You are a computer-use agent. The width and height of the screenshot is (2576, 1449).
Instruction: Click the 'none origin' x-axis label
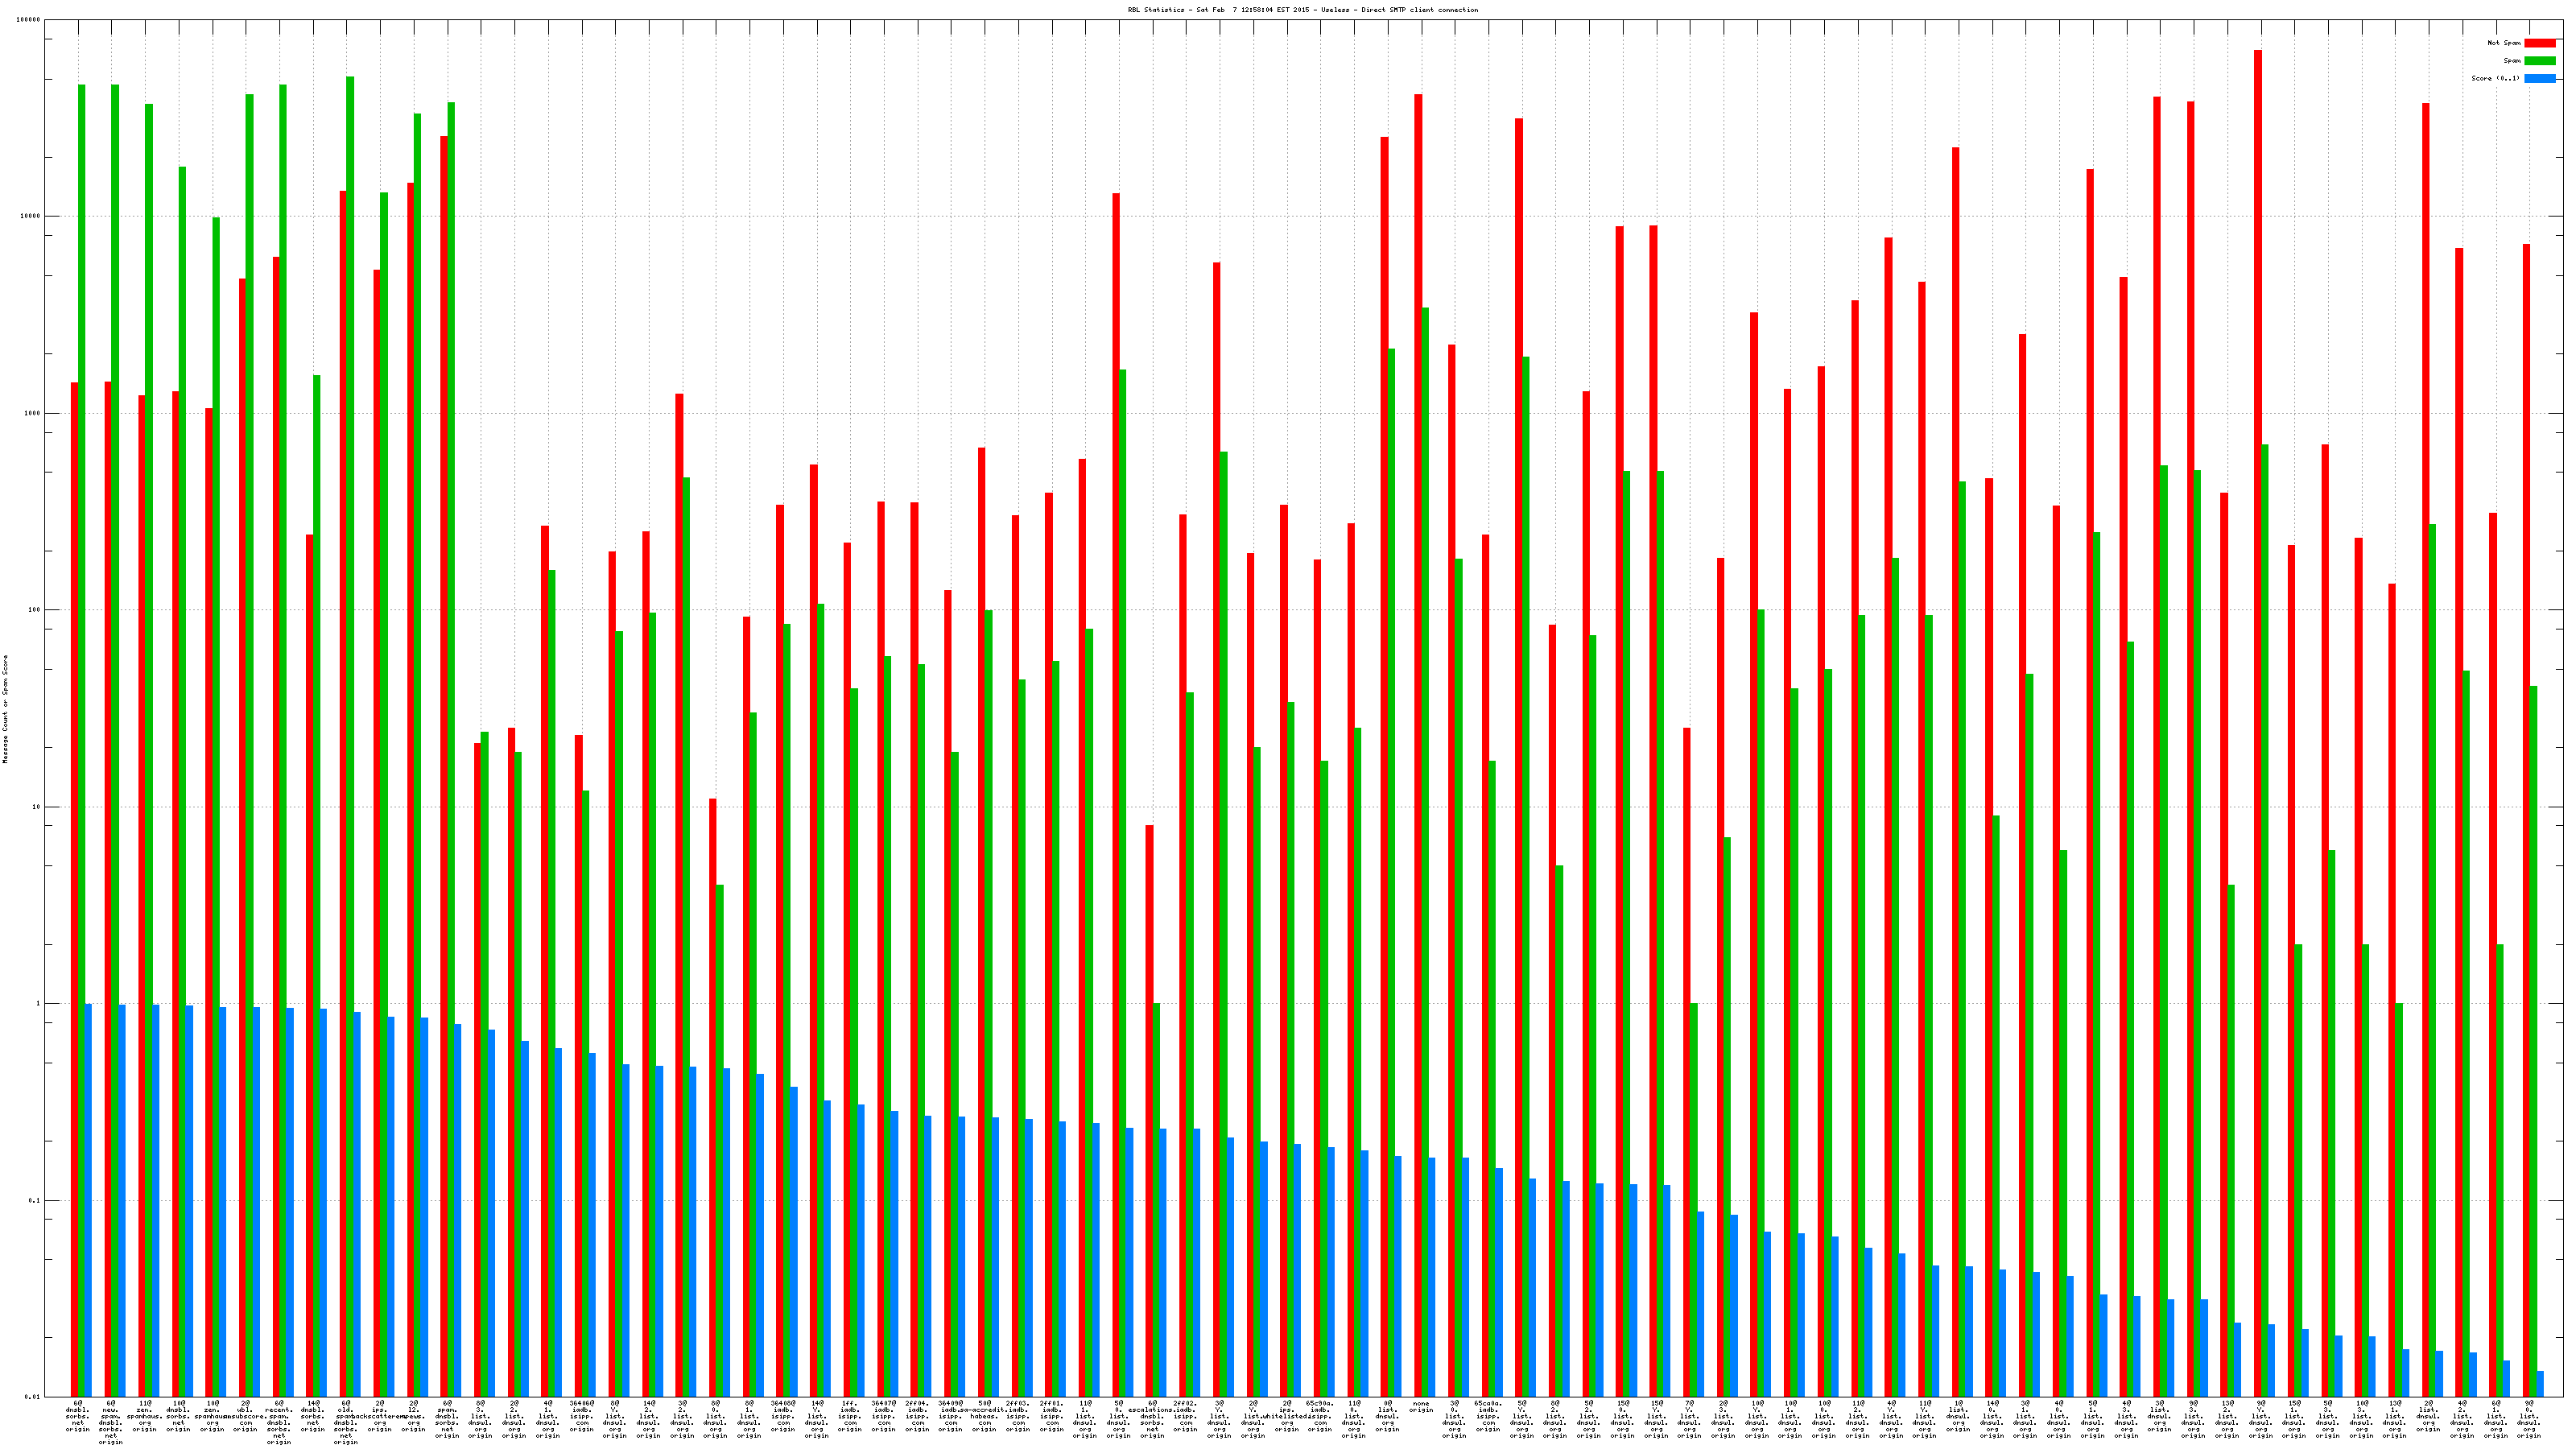(1421, 1406)
